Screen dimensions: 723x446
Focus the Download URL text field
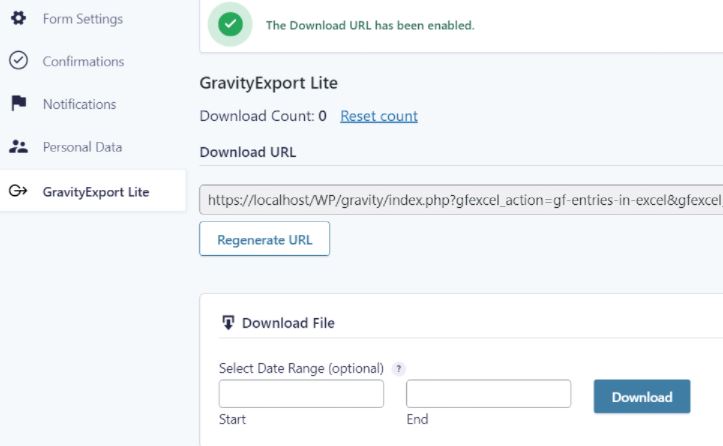point(461,200)
